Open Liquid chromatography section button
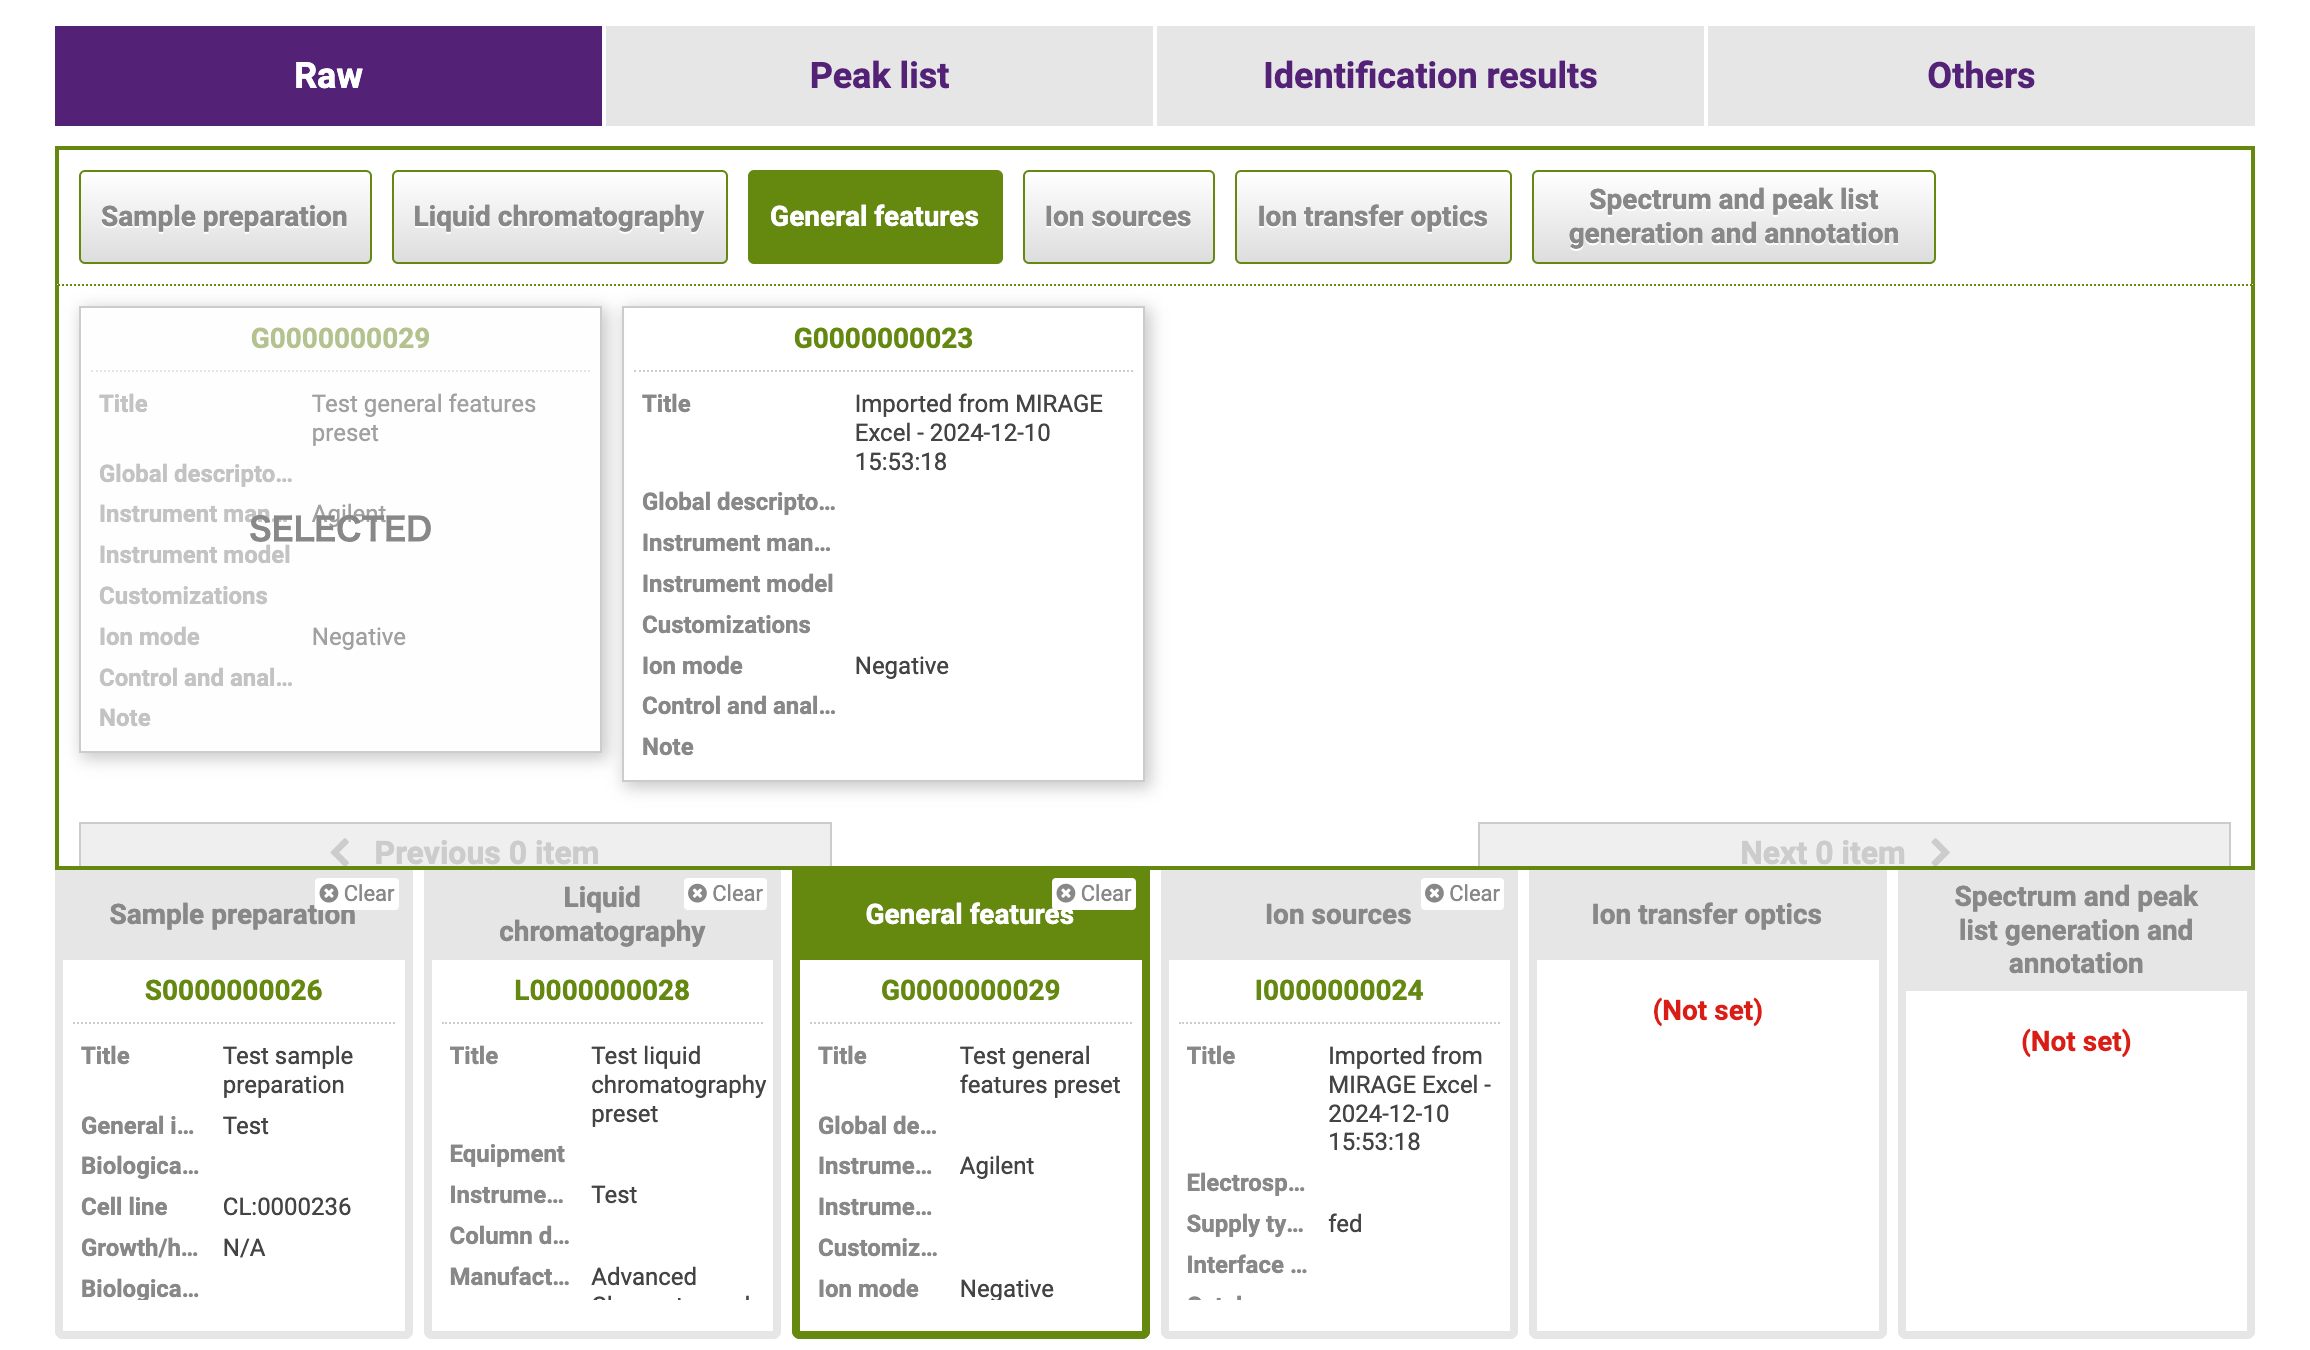 (x=559, y=217)
